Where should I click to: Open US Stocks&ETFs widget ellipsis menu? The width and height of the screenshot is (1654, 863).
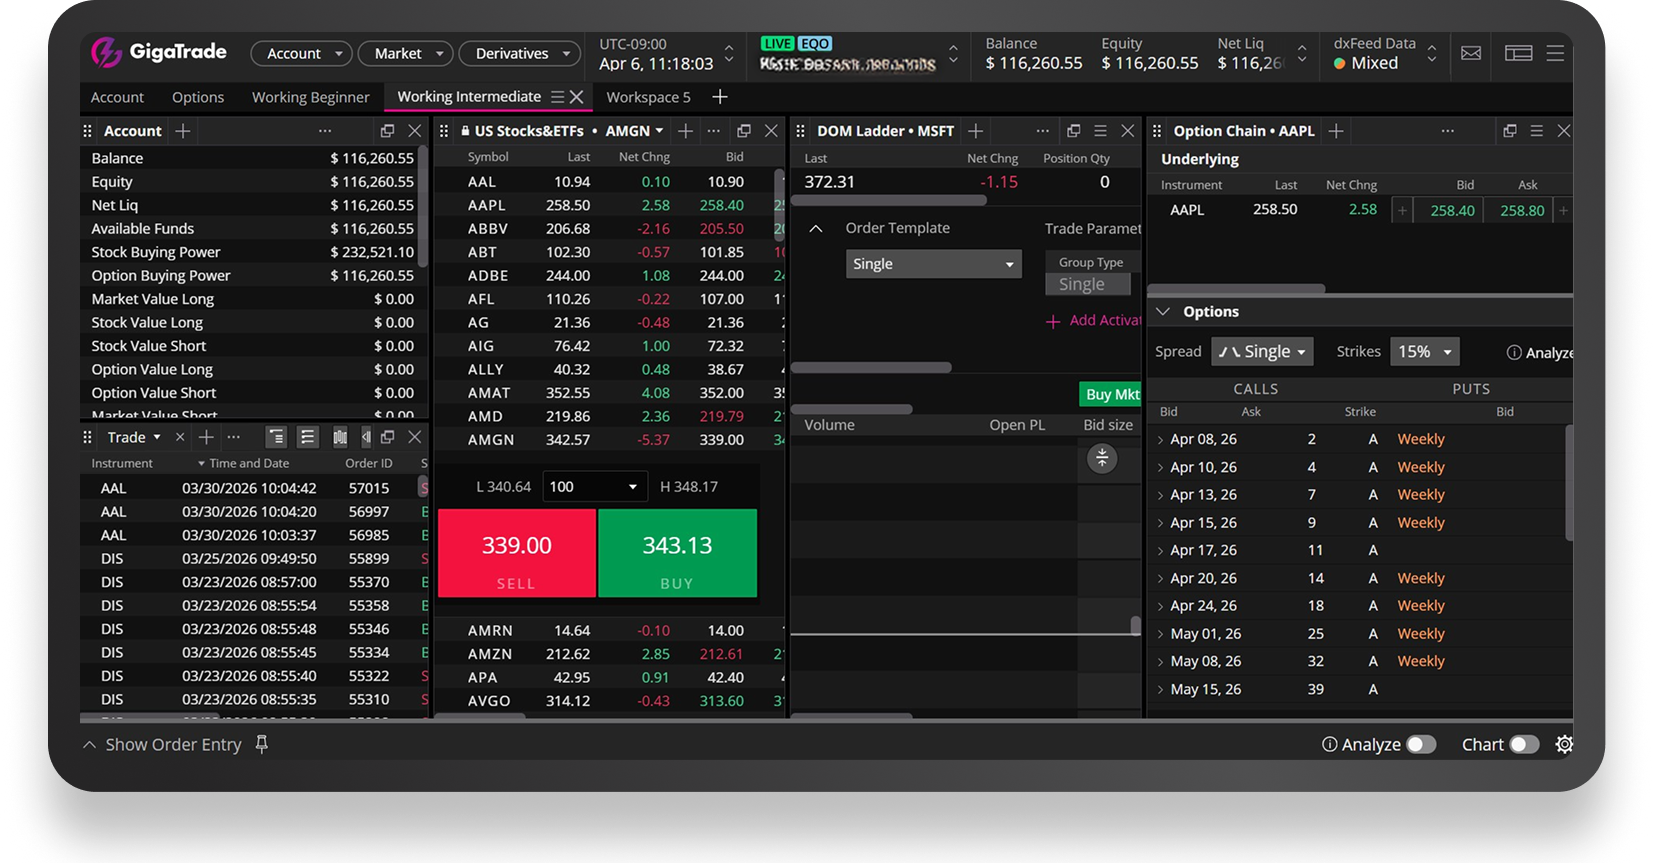click(x=713, y=131)
